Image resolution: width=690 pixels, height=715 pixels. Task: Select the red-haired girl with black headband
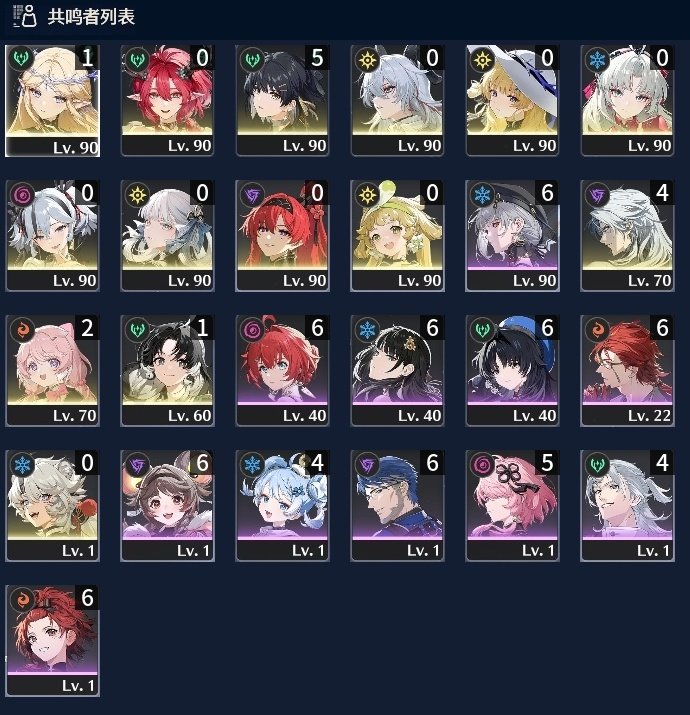click(x=282, y=236)
